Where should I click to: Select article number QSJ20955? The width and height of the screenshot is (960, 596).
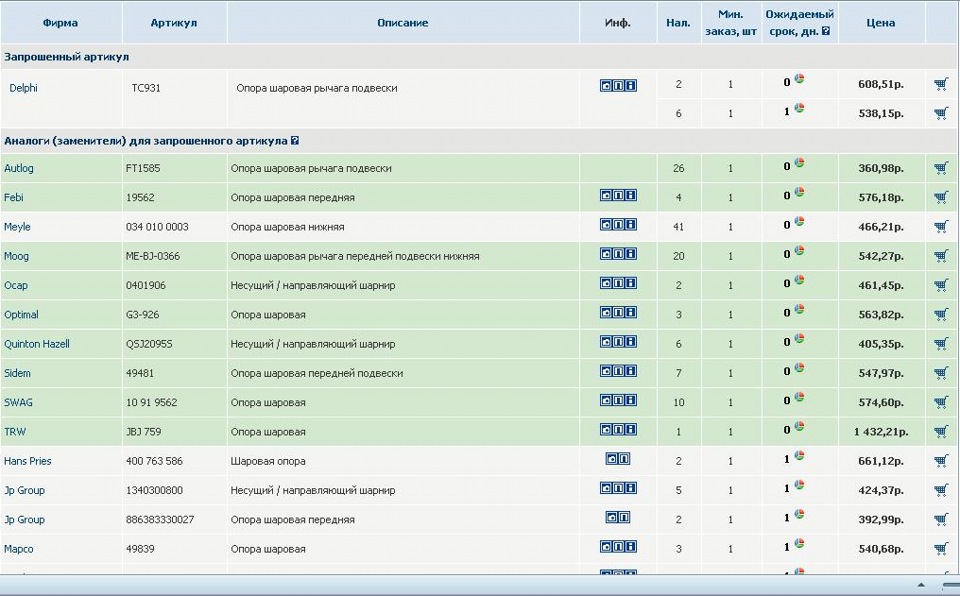click(x=149, y=344)
